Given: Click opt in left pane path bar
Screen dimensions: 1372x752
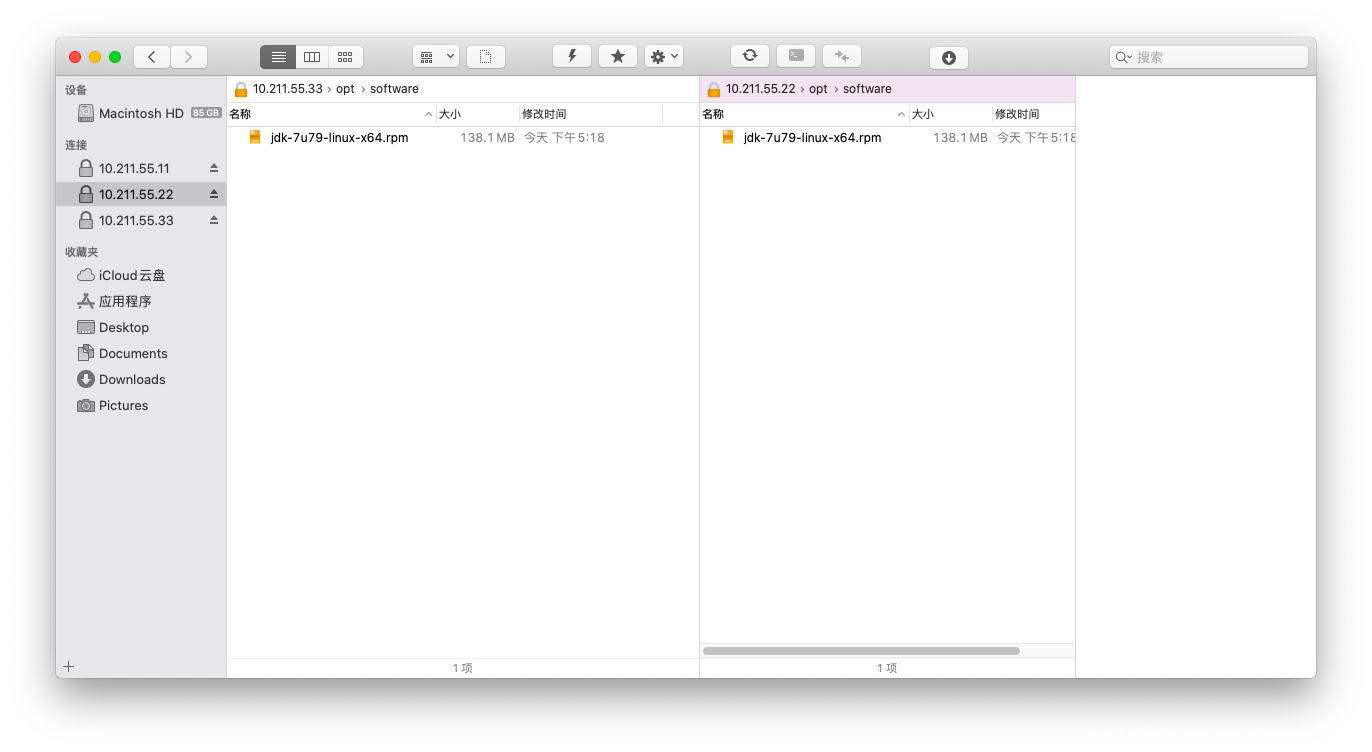Looking at the screenshot, I should pyautogui.click(x=345, y=89).
